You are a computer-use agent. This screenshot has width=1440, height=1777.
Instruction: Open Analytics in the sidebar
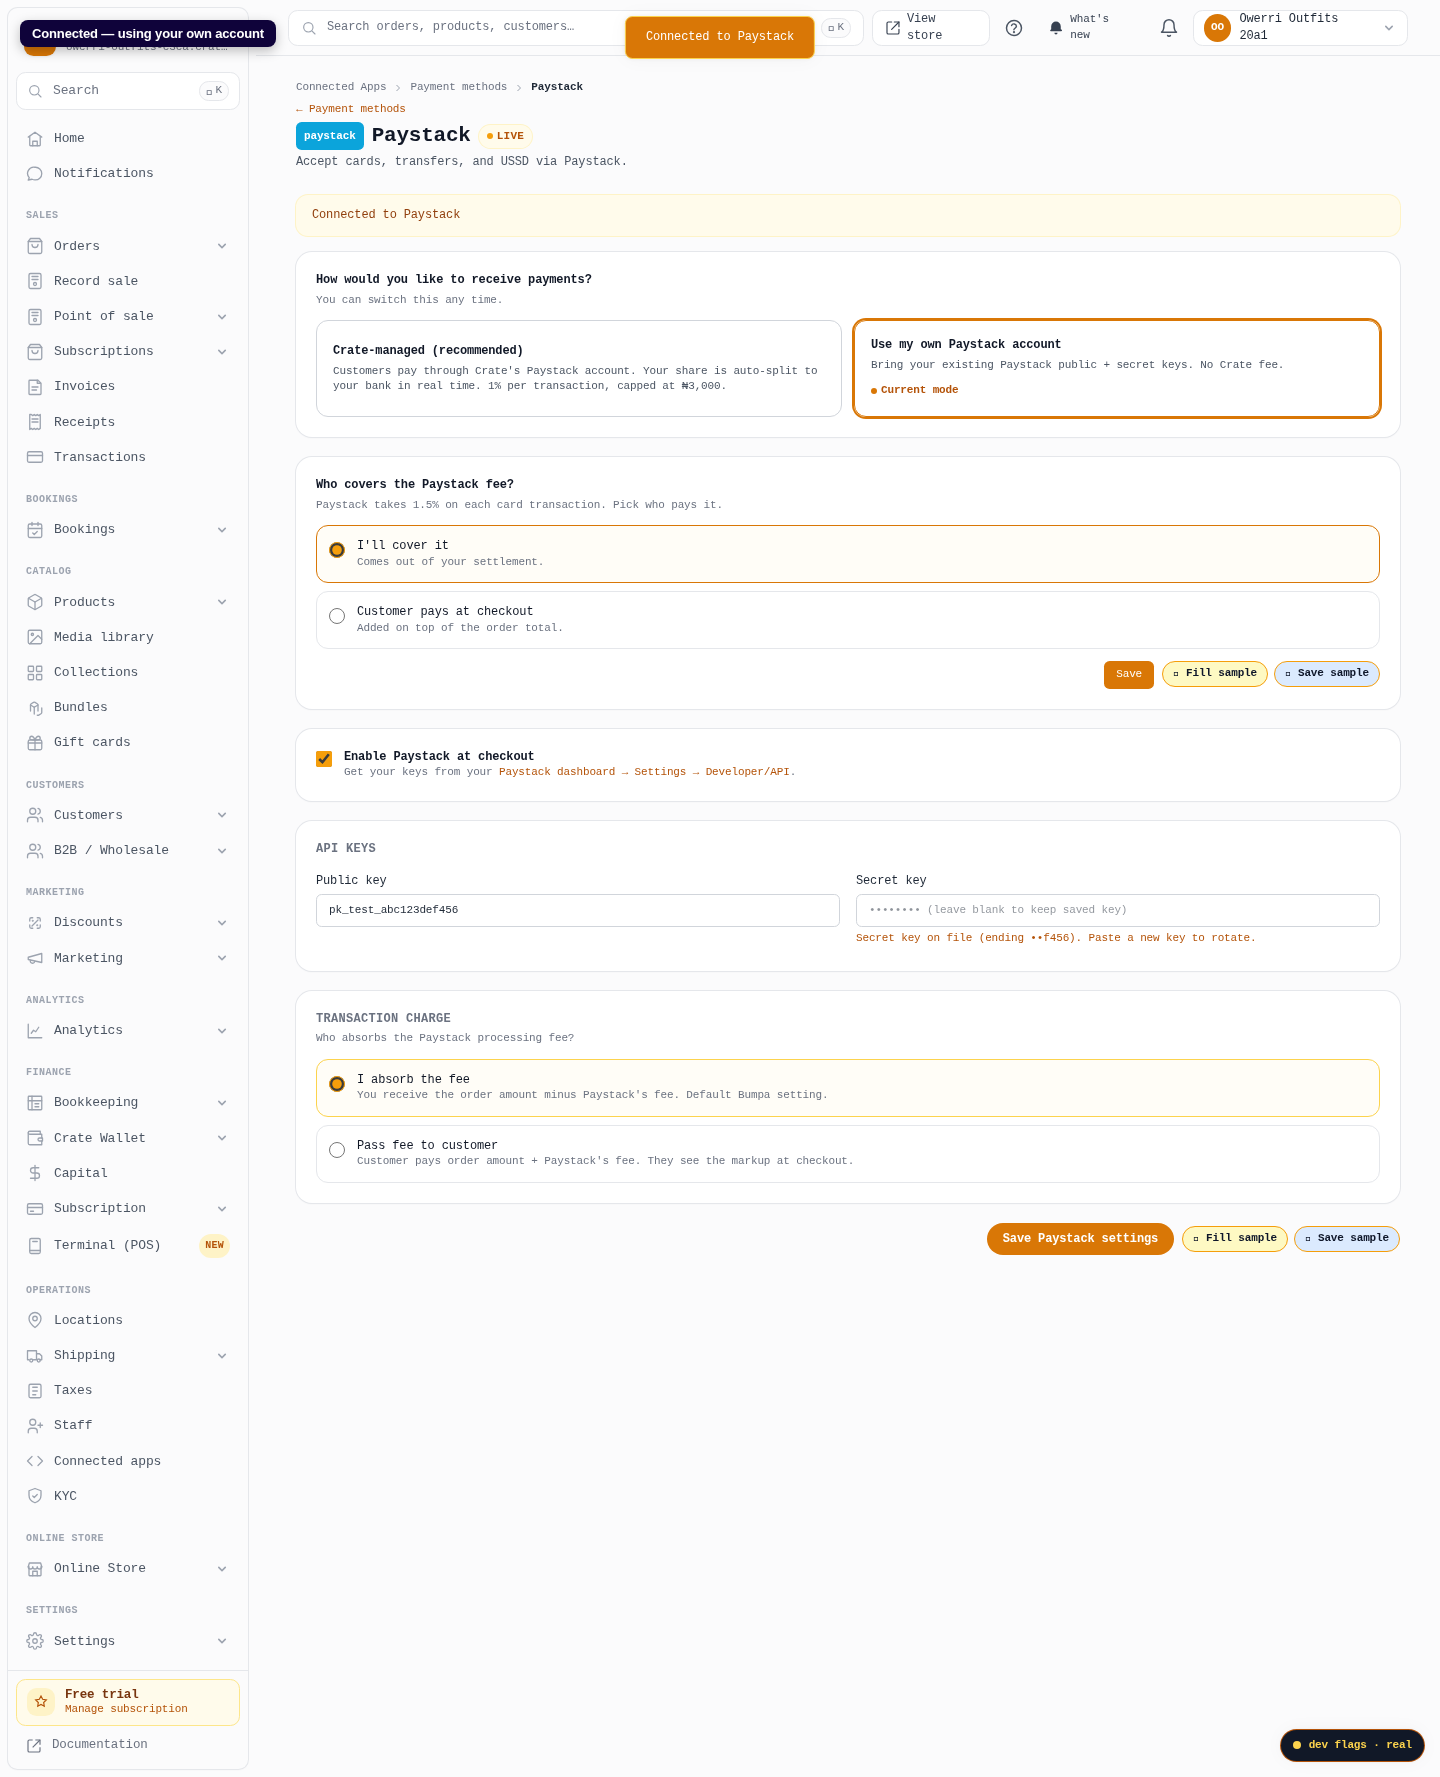pos(128,1030)
